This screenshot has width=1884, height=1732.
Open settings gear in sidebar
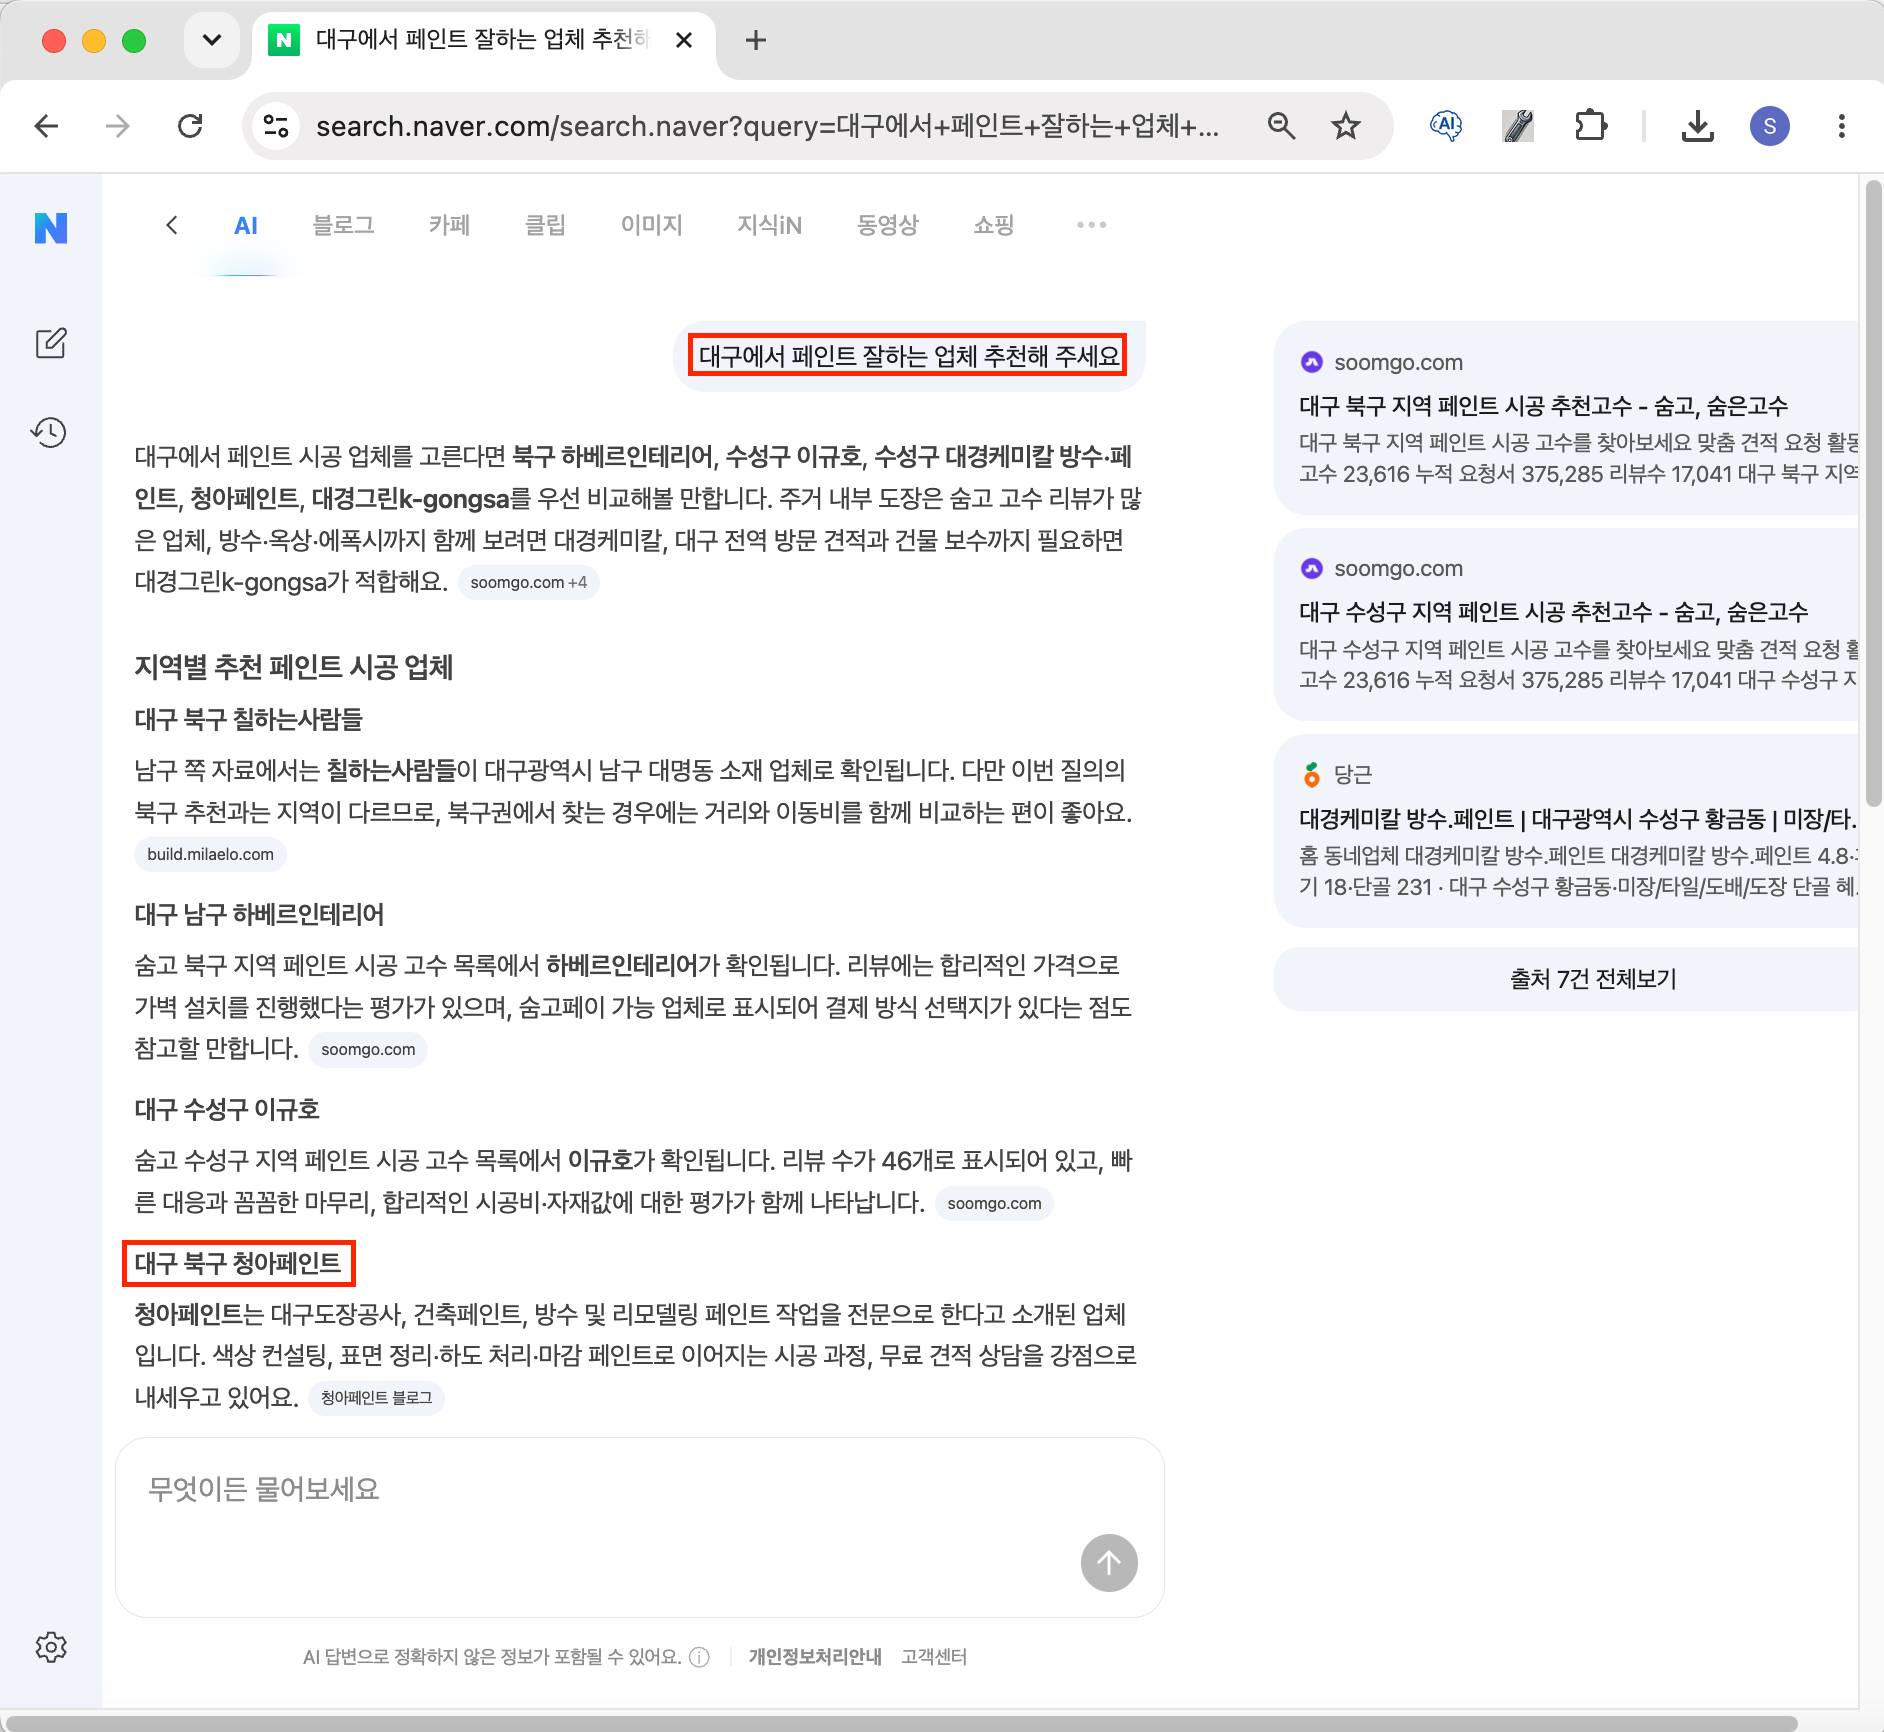[51, 1647]
